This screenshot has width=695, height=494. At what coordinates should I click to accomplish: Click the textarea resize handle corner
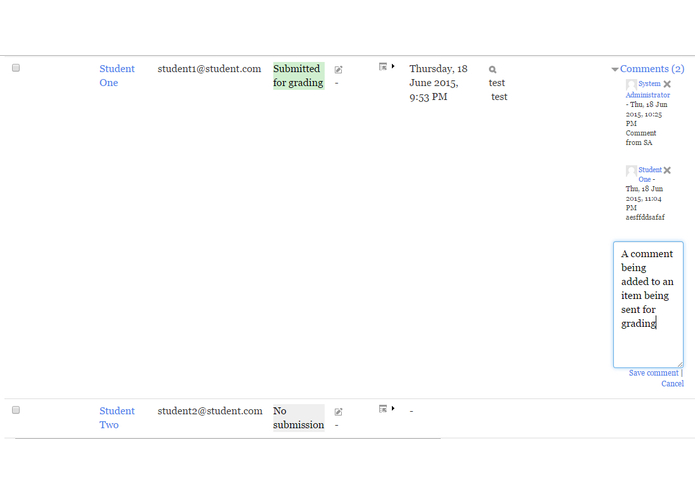pyautogui.click(x=680, y=364)
